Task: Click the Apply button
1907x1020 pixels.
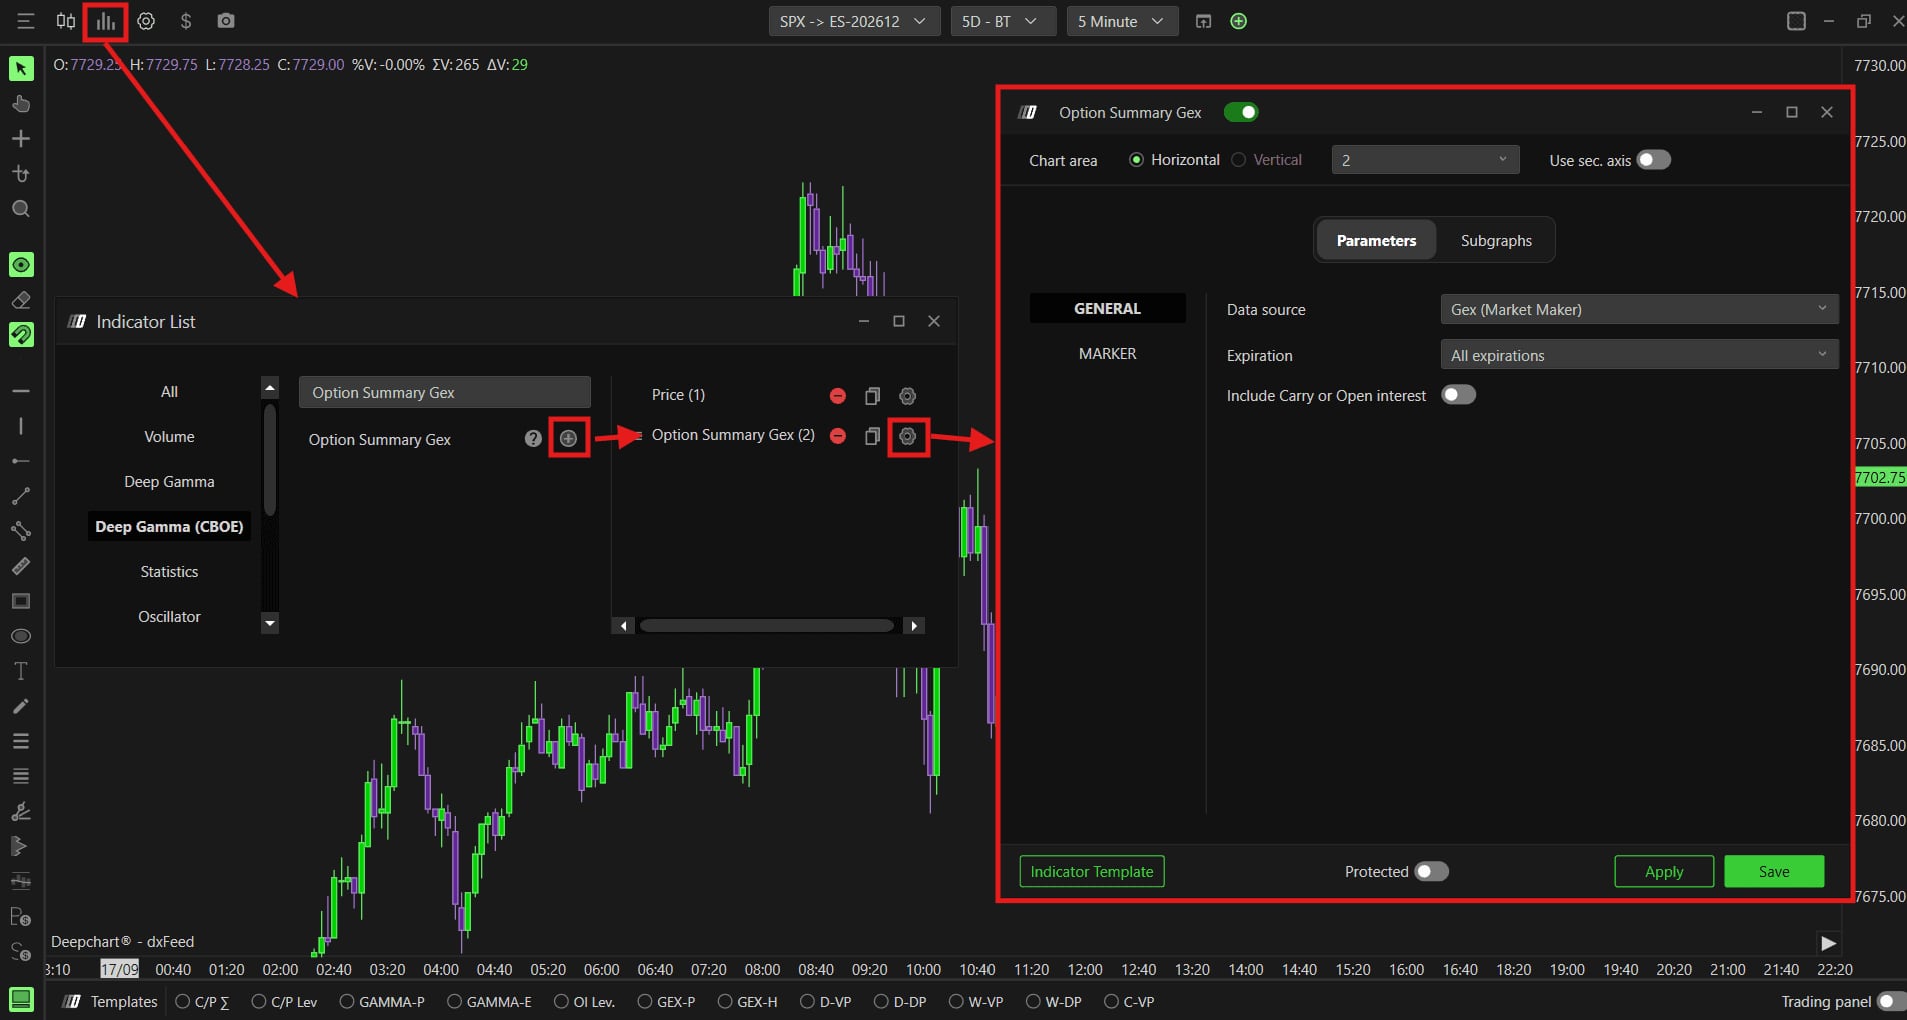Action: 1664,871
